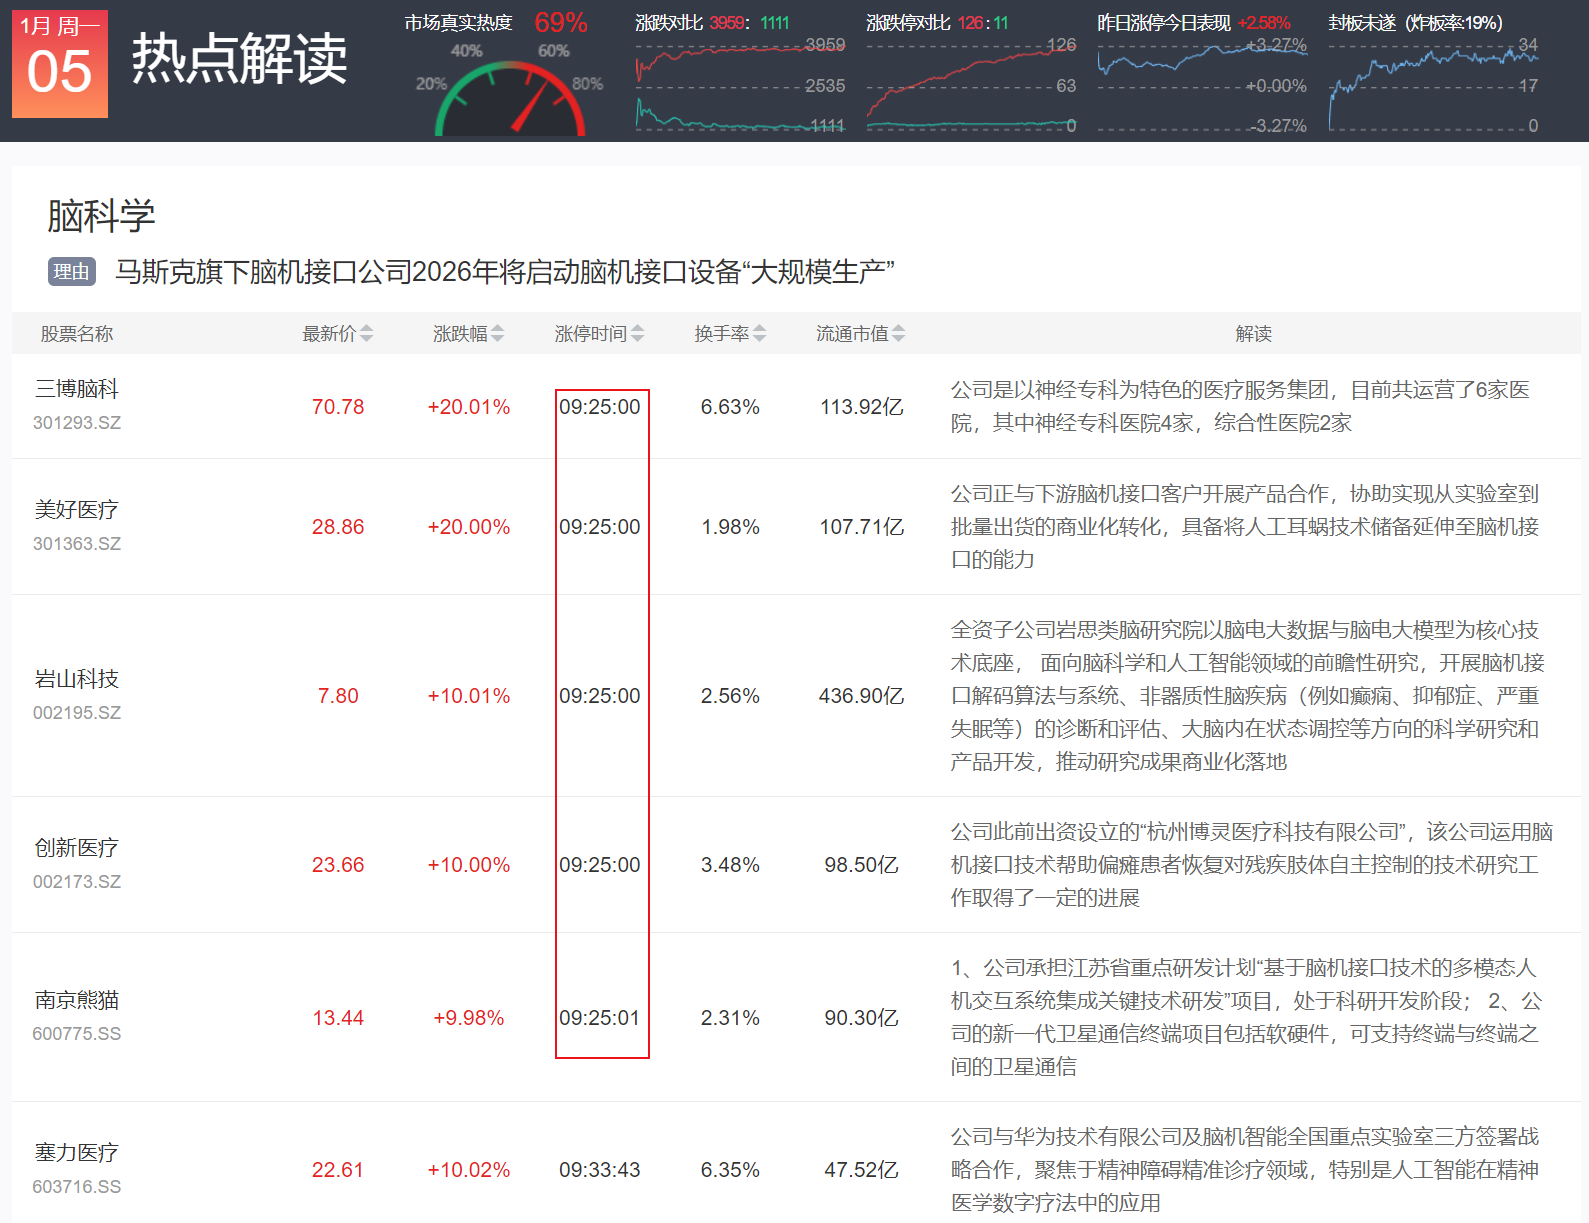Click the 1月05 date badge
The image size is (1589, 1223).
(60, 64)
